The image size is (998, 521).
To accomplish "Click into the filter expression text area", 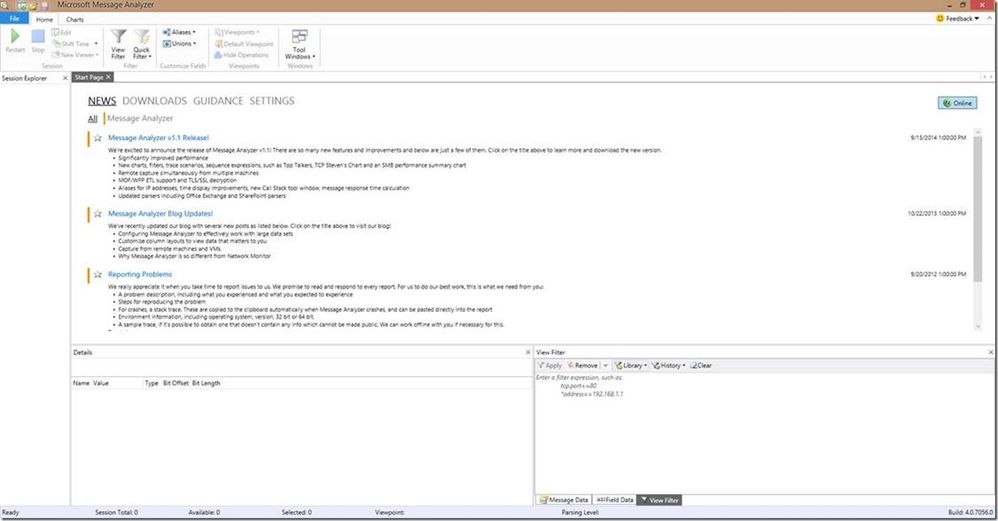I will pyautogui.click(x=764, y=433).
